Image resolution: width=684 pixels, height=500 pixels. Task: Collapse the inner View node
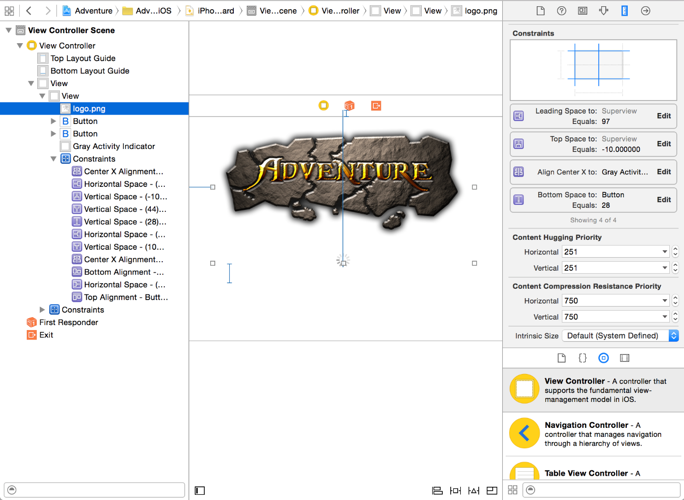(x=42, y=96)
